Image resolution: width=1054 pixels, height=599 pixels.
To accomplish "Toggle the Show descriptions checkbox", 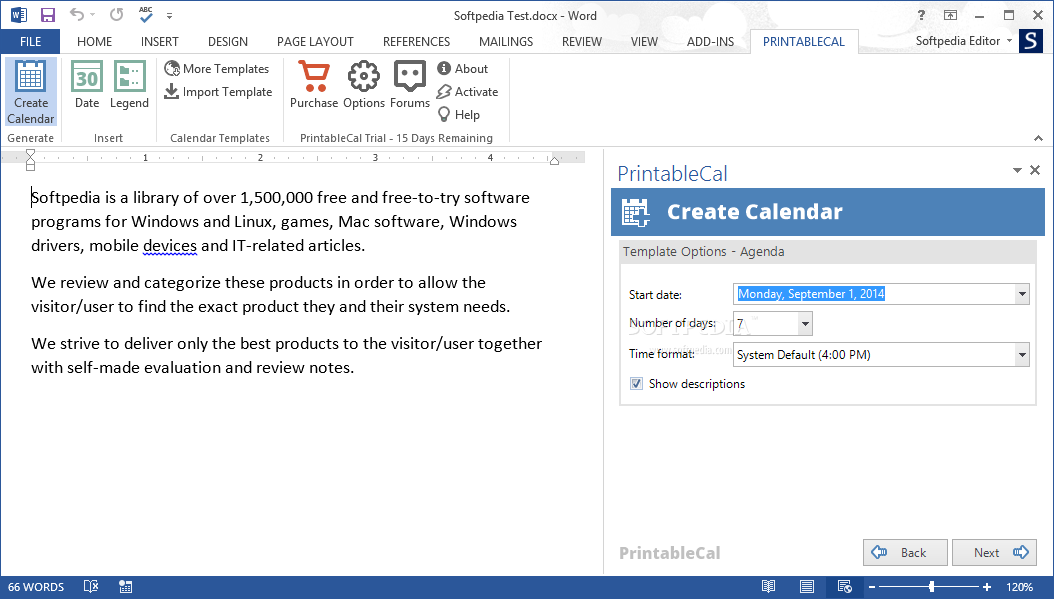I will 636,384.
